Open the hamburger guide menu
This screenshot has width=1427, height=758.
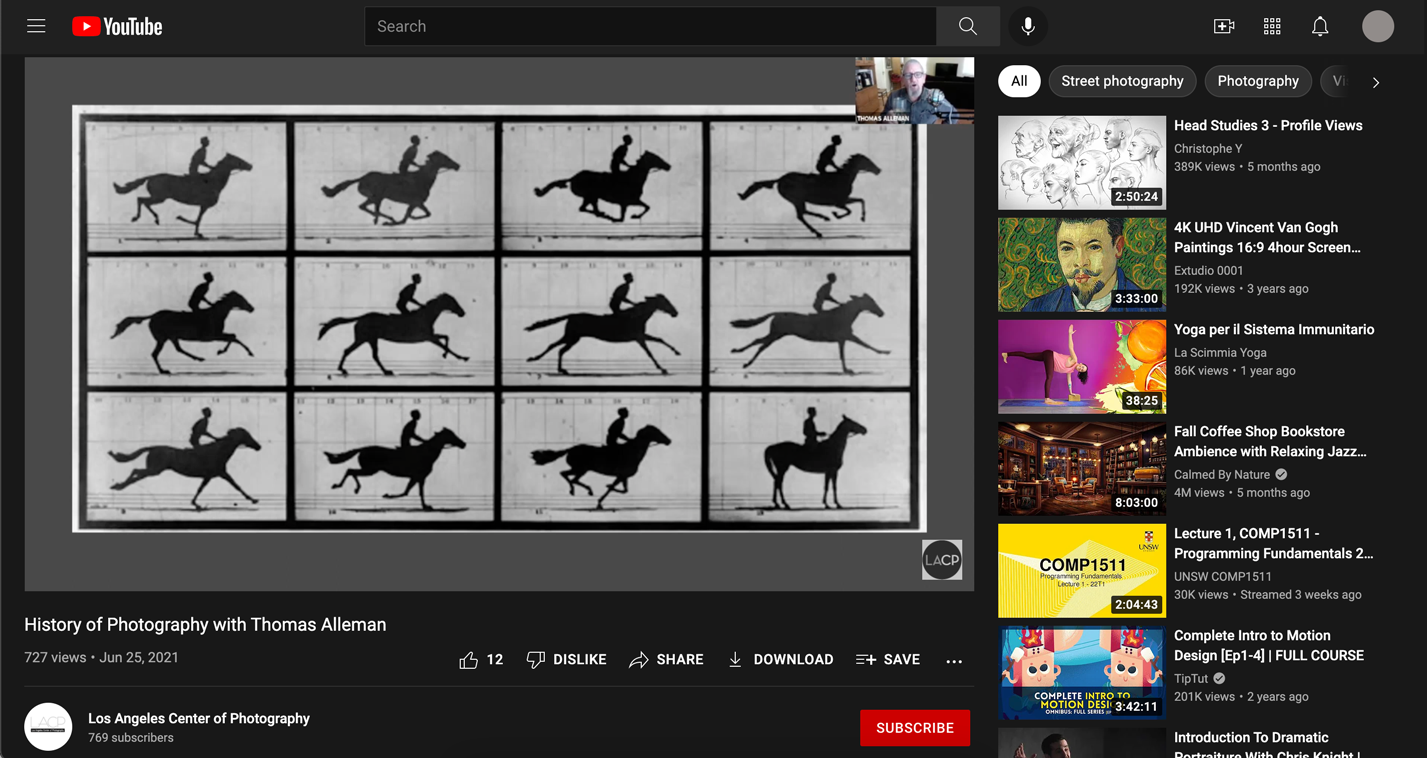36,26
